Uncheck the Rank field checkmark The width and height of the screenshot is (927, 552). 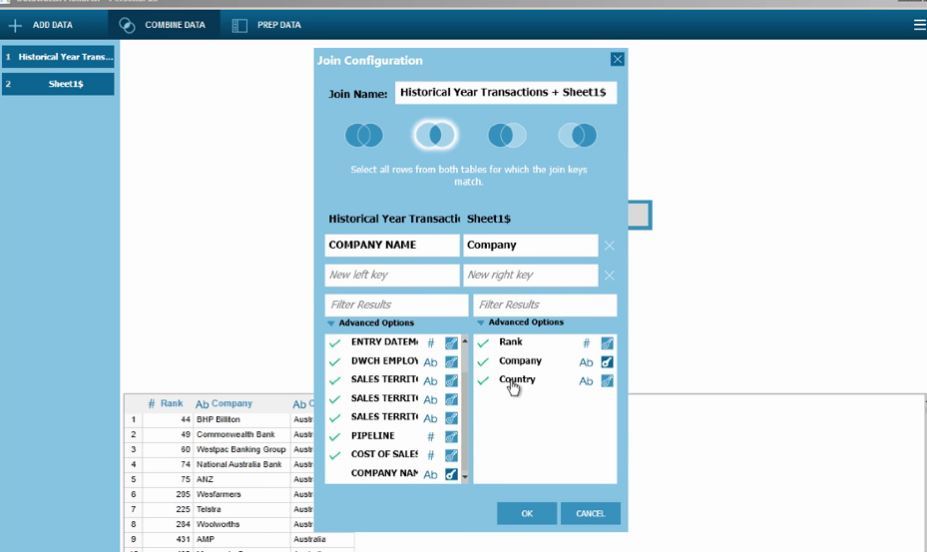483,343
